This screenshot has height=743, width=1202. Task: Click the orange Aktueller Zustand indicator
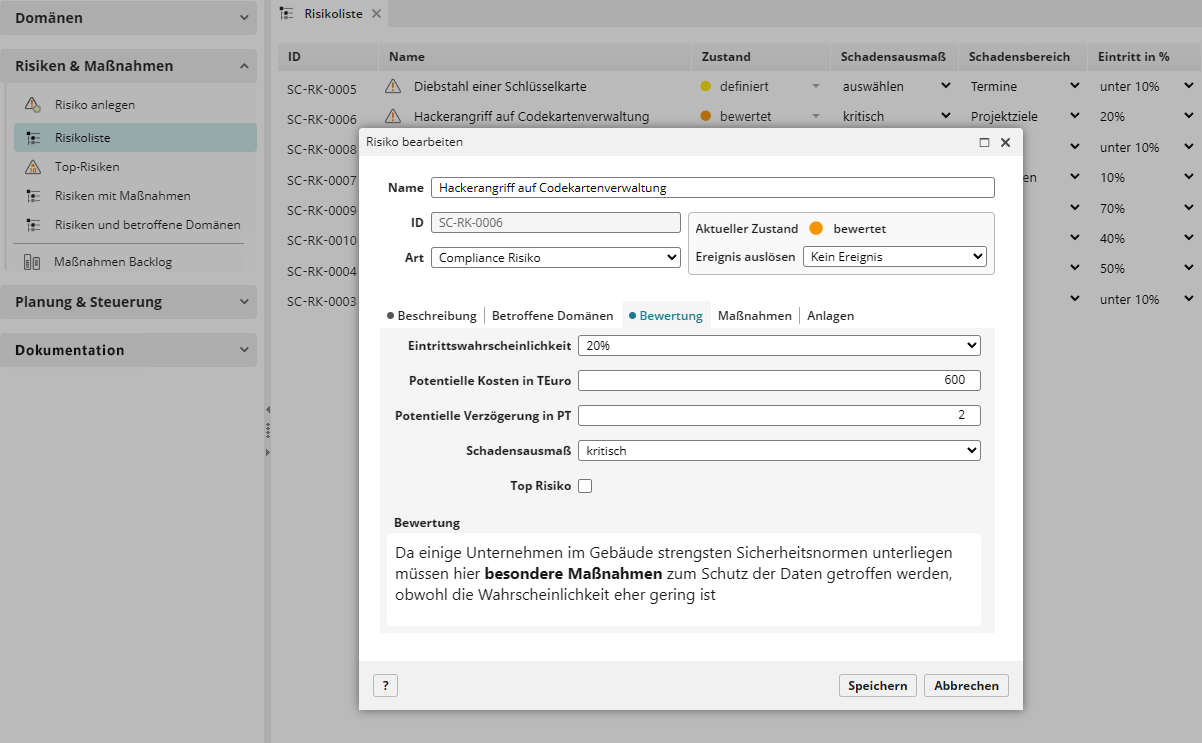tap(816, 228)
